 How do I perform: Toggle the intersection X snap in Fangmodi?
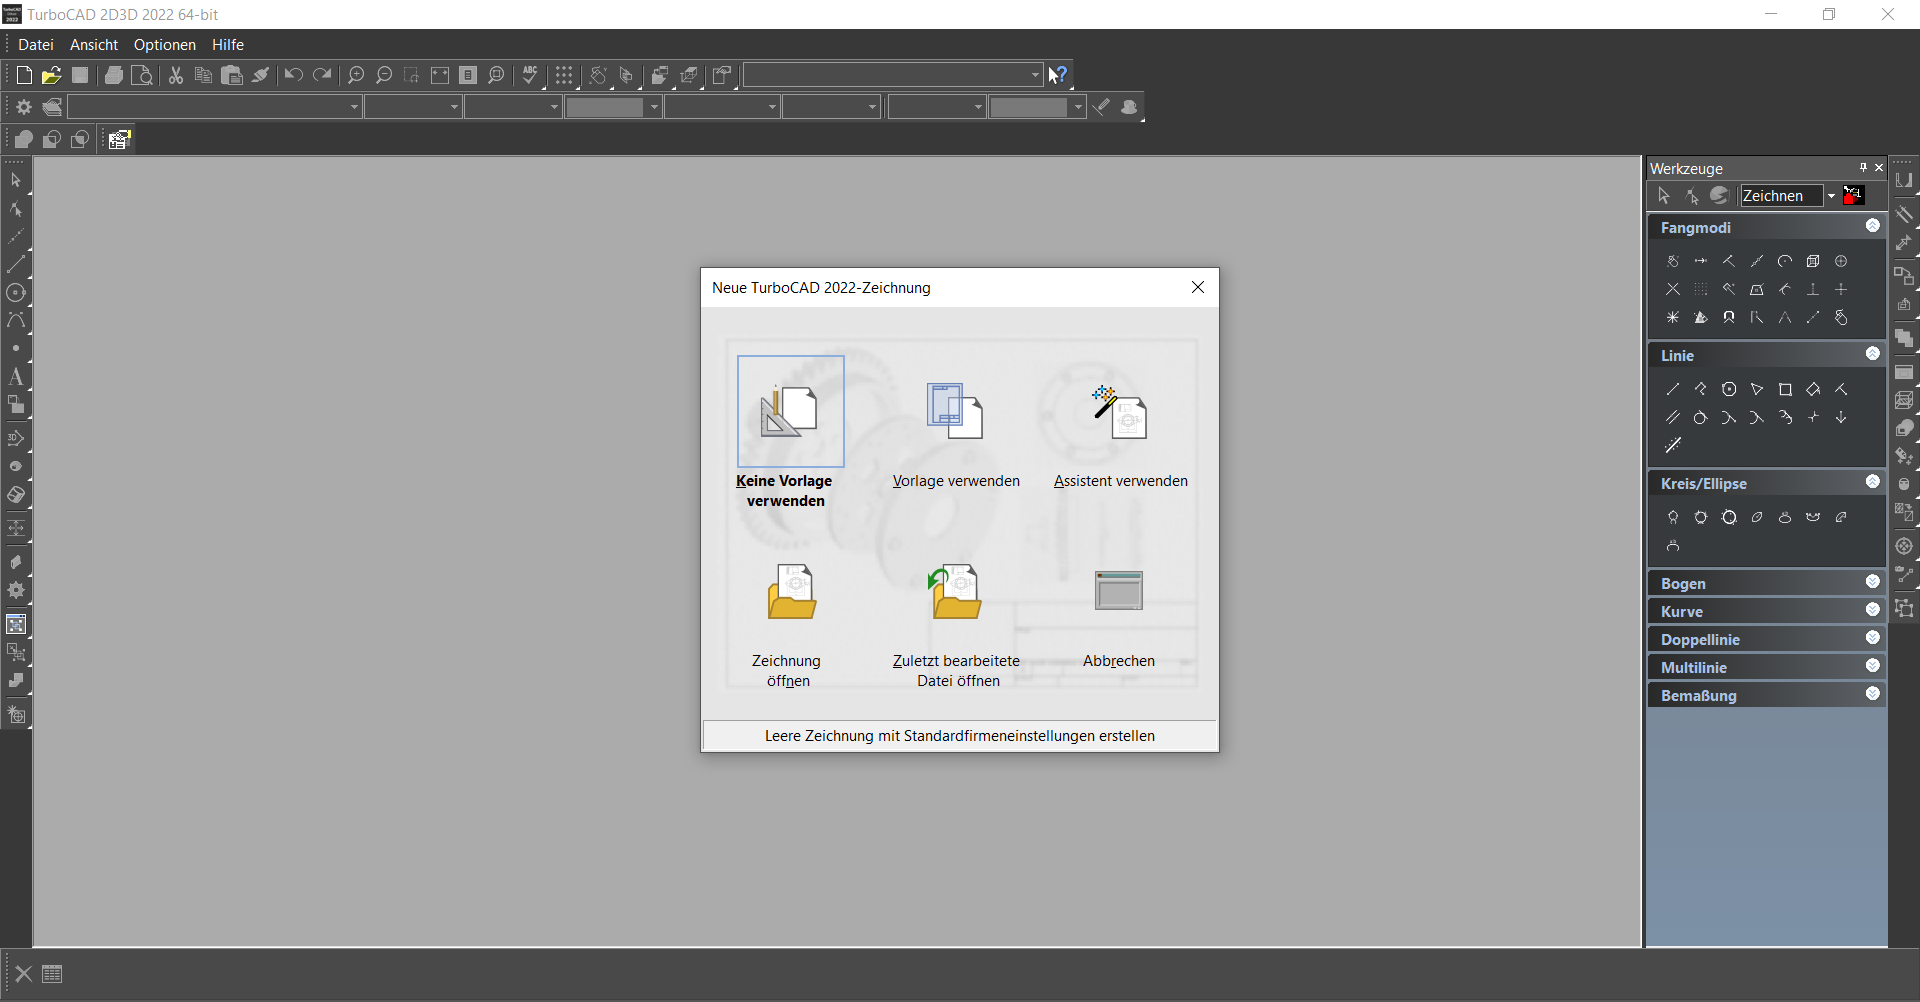pyautogui.click(x=1673, y=290)
